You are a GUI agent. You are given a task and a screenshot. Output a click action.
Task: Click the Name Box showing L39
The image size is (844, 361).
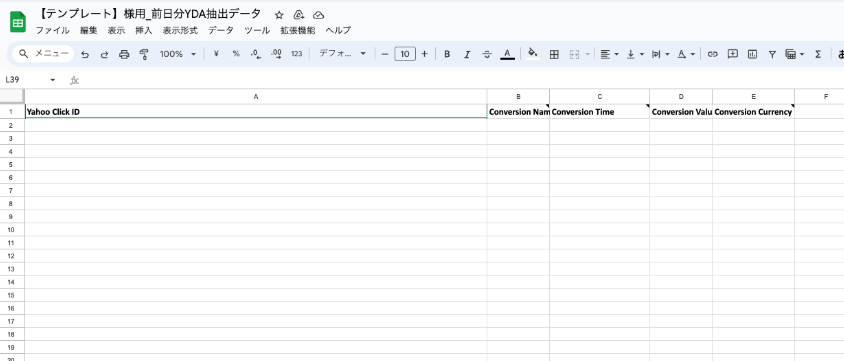(30, 80)
